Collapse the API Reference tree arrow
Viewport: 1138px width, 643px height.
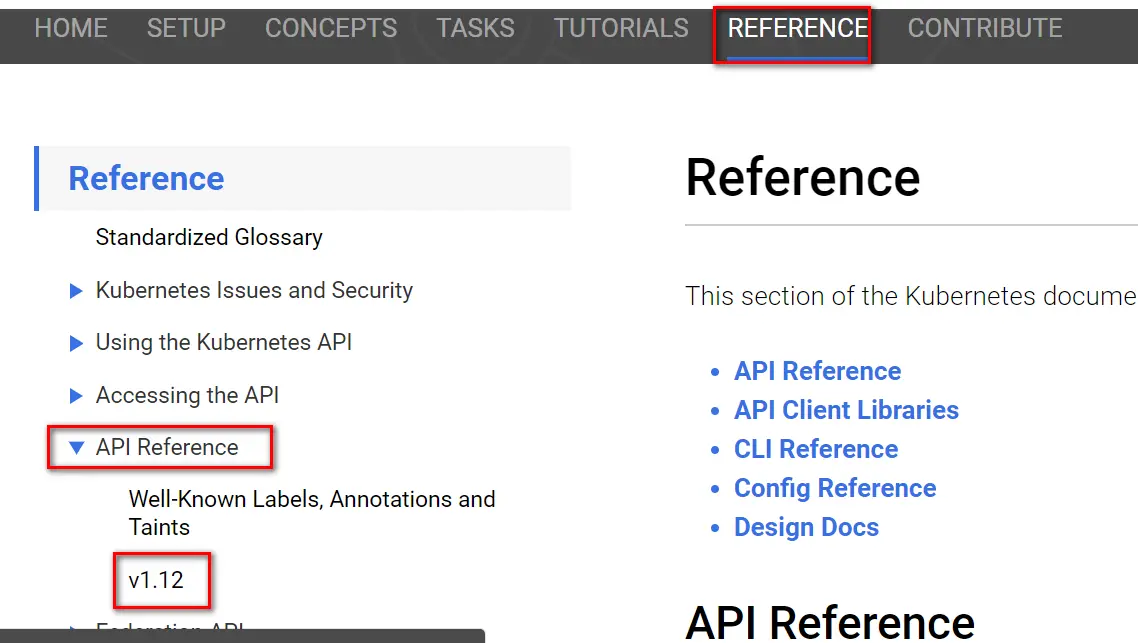tap(76, 448)
